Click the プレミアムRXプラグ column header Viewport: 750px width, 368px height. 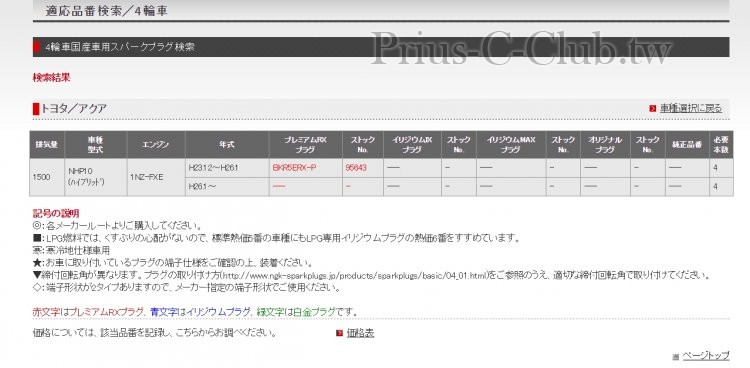point(306,145)
